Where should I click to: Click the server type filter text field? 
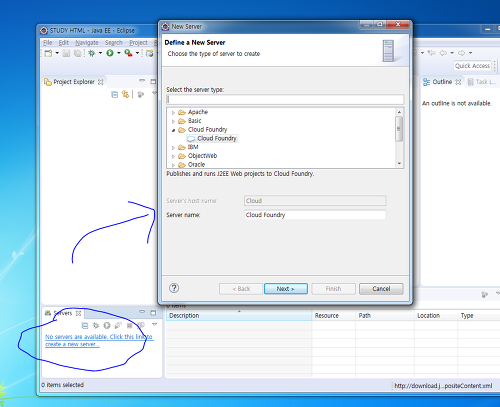pos(285,99)
